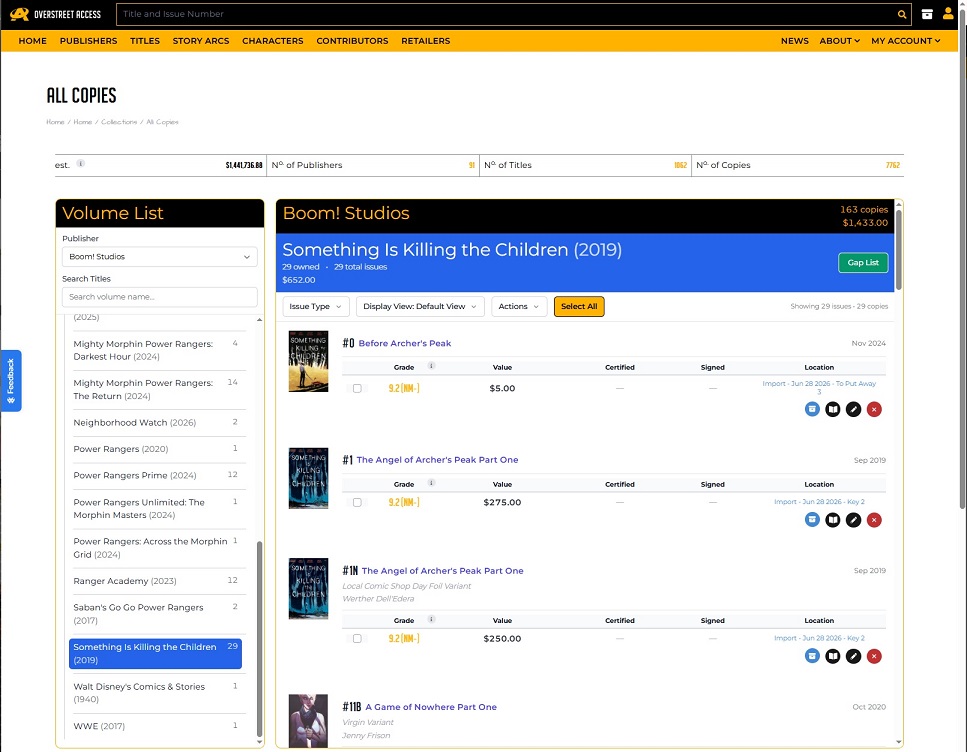Viewport: 967px width, 752px height.
Task: Click the Gap List button
Action: (863, 263)
